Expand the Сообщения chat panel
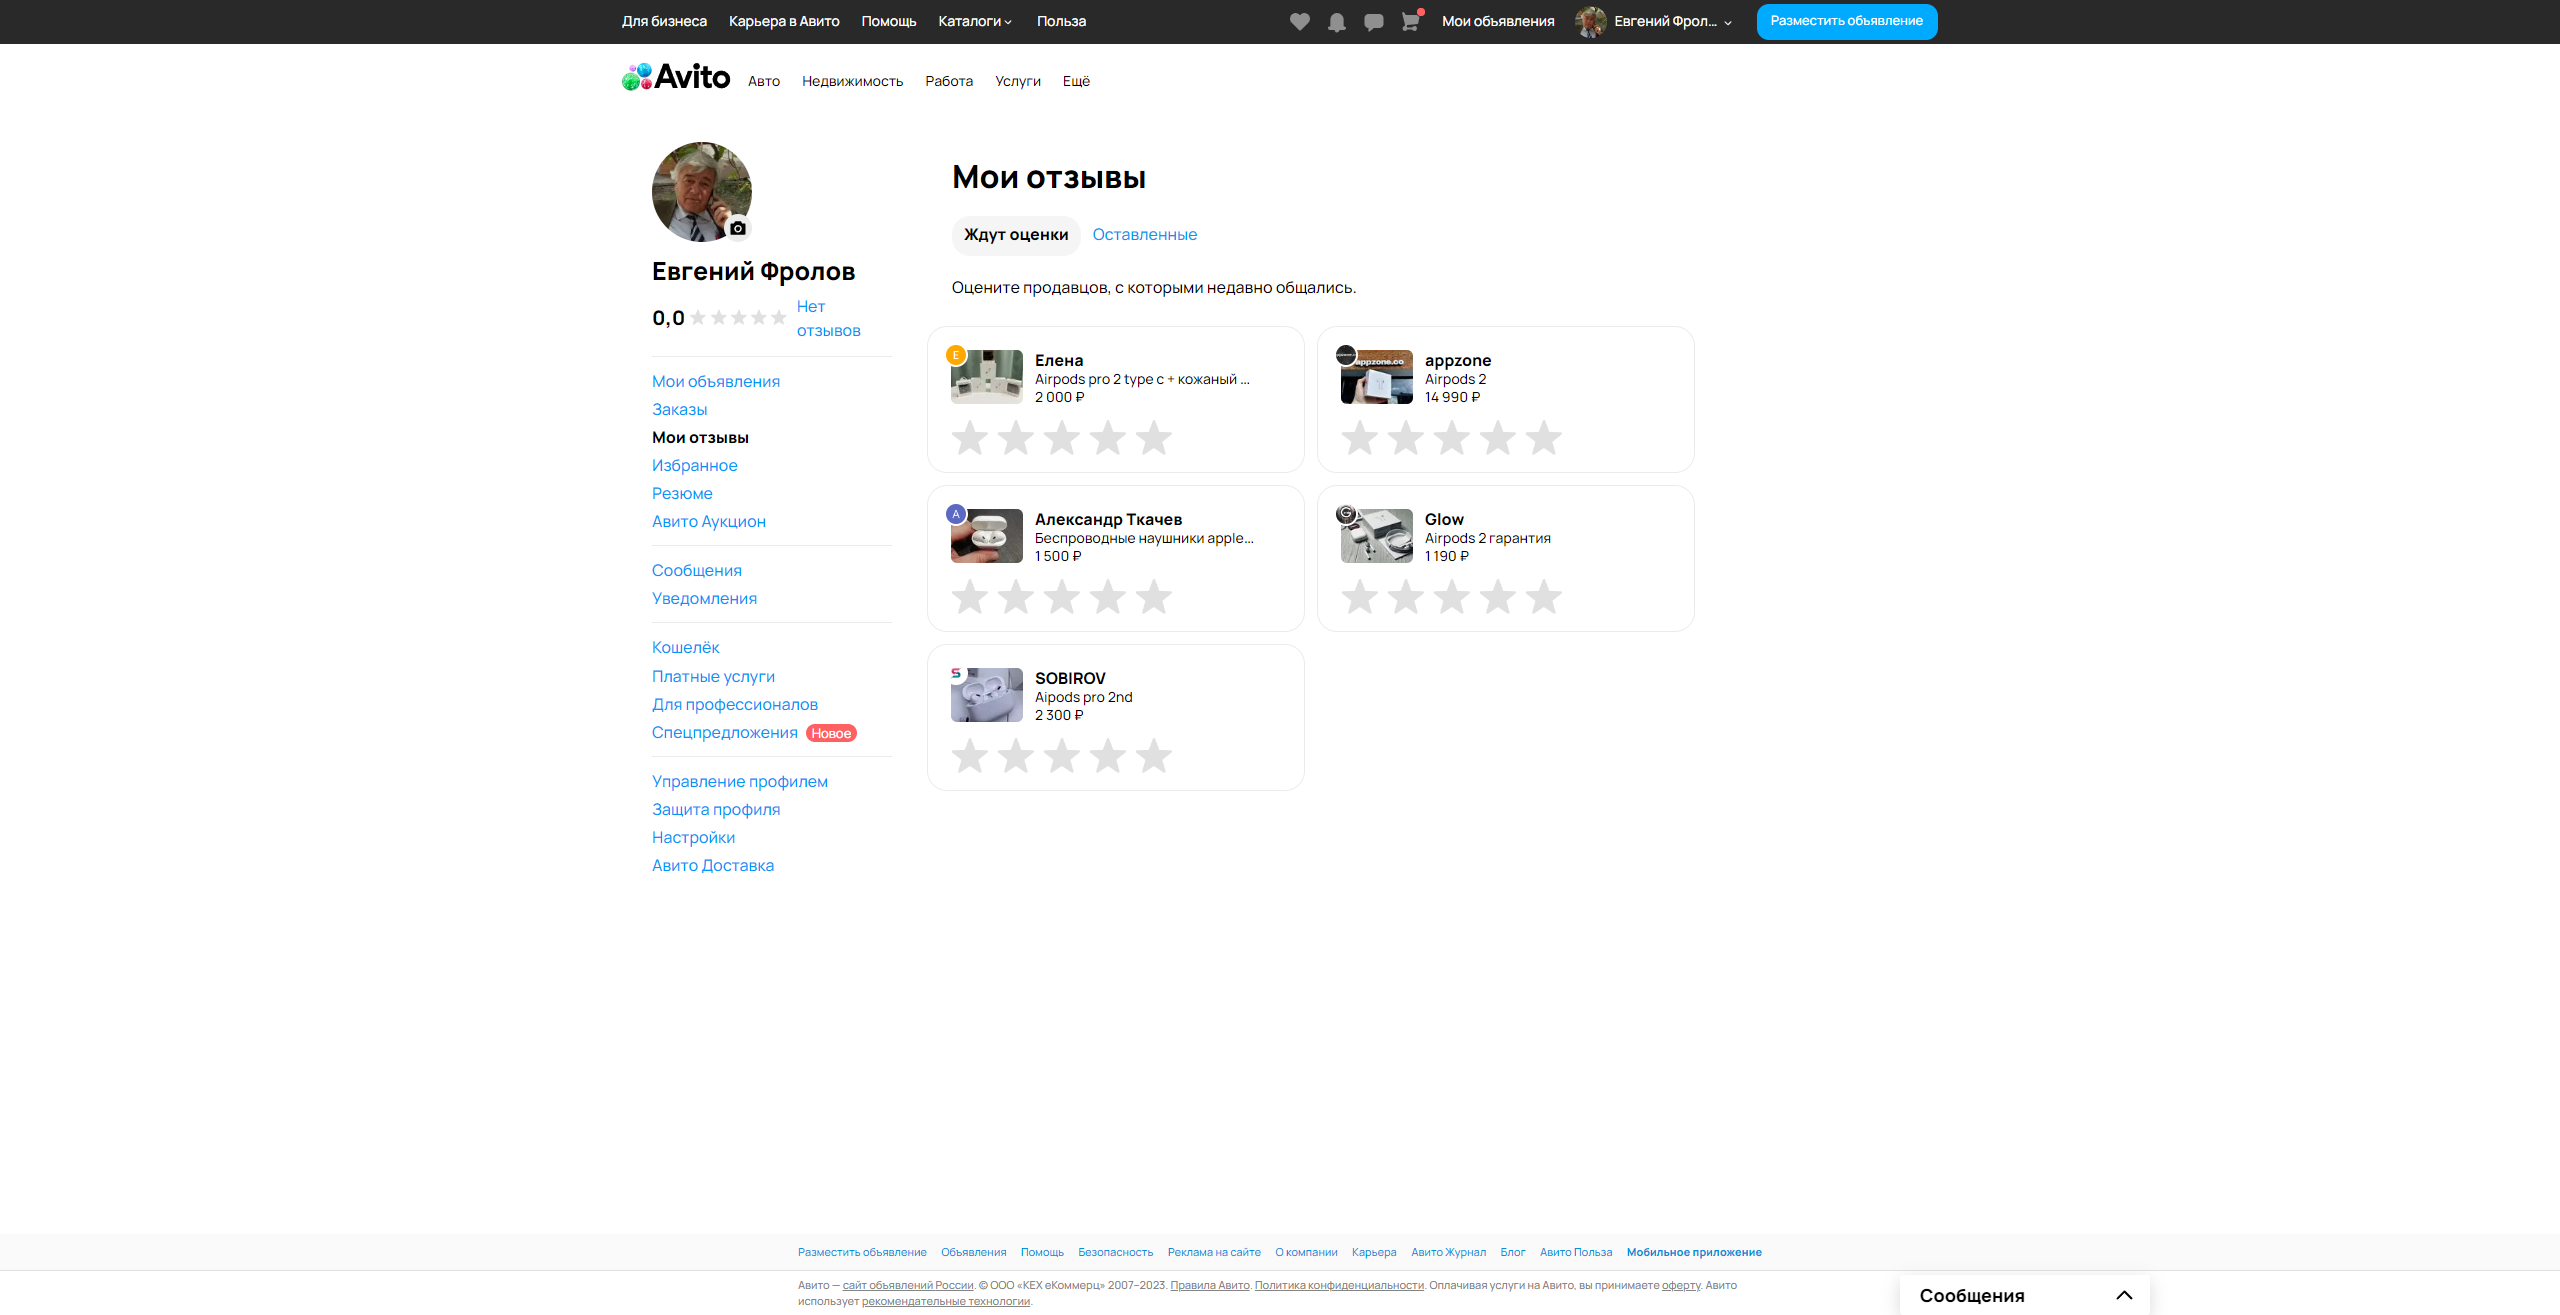 coord(2124,1295)
